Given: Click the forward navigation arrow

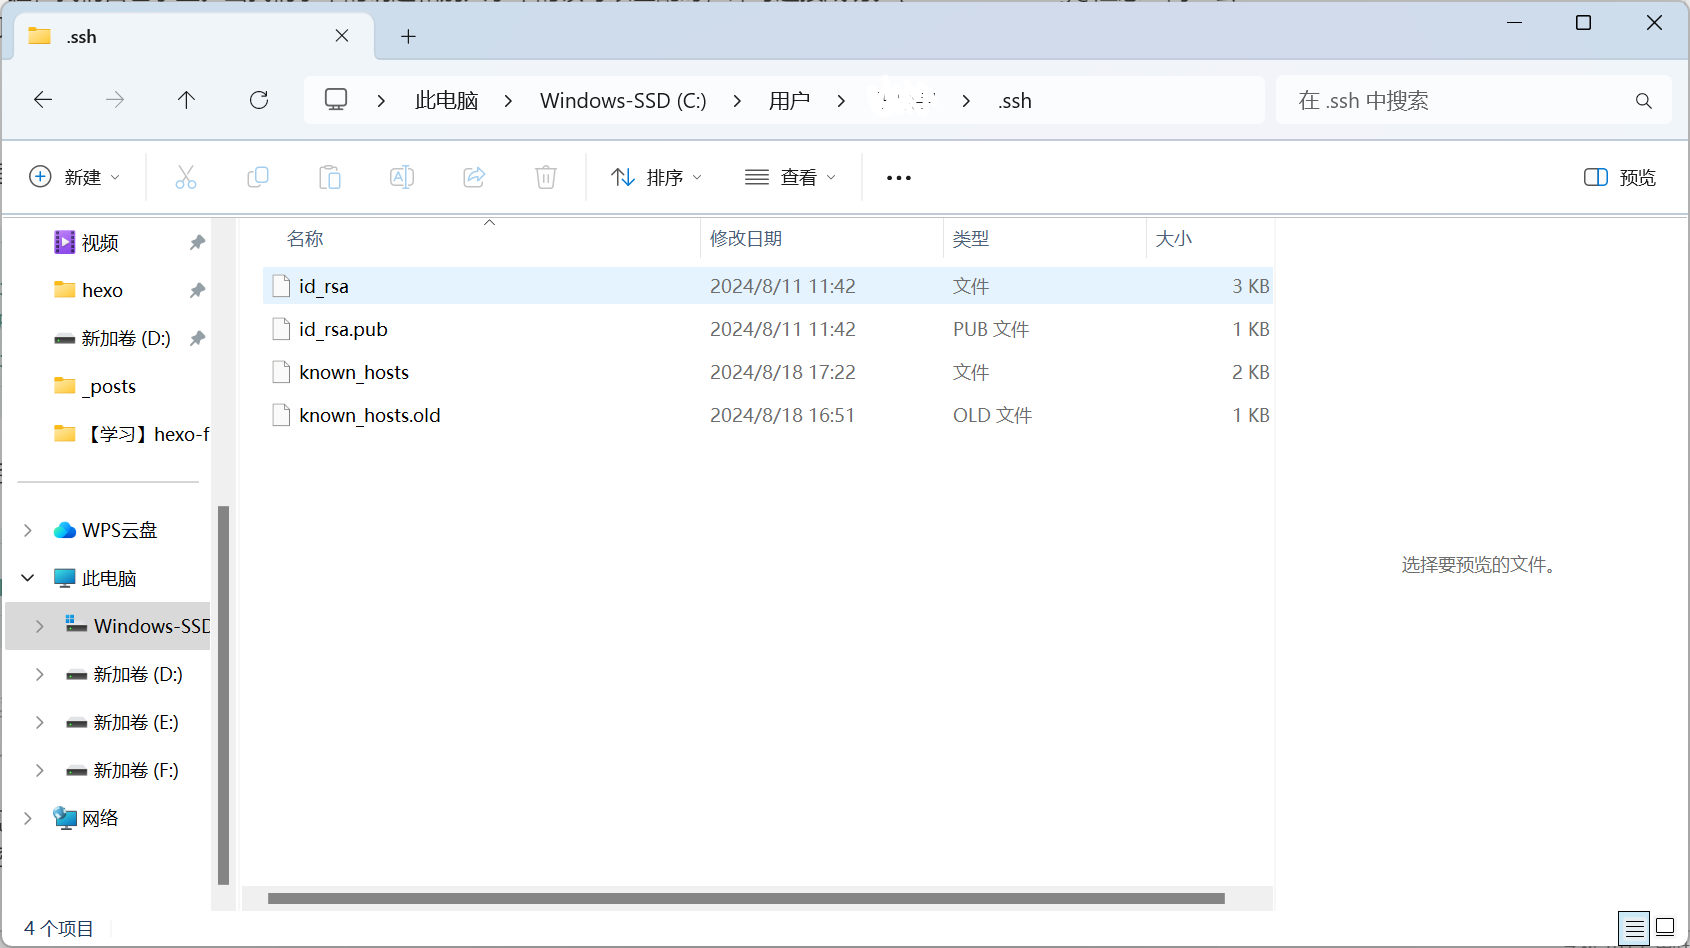Looking at the screenshot, I should [115, 100].
